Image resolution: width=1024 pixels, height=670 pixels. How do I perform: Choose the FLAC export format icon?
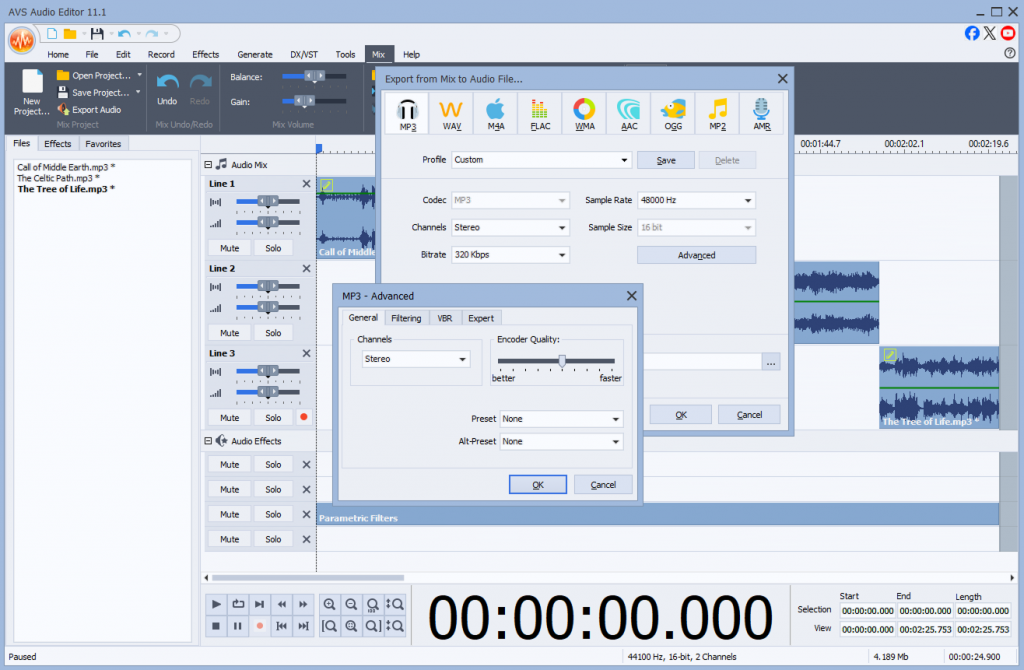click(540, 113)
